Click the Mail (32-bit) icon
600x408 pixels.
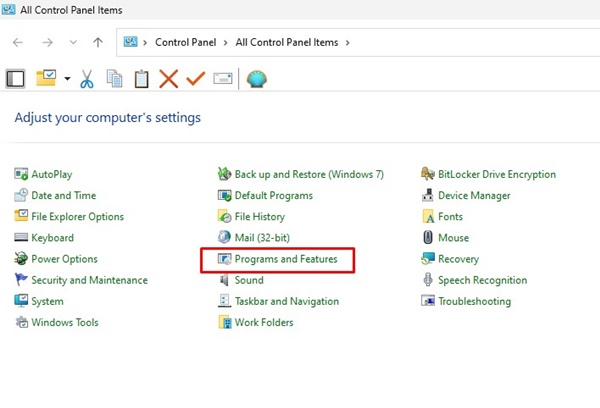224,237
